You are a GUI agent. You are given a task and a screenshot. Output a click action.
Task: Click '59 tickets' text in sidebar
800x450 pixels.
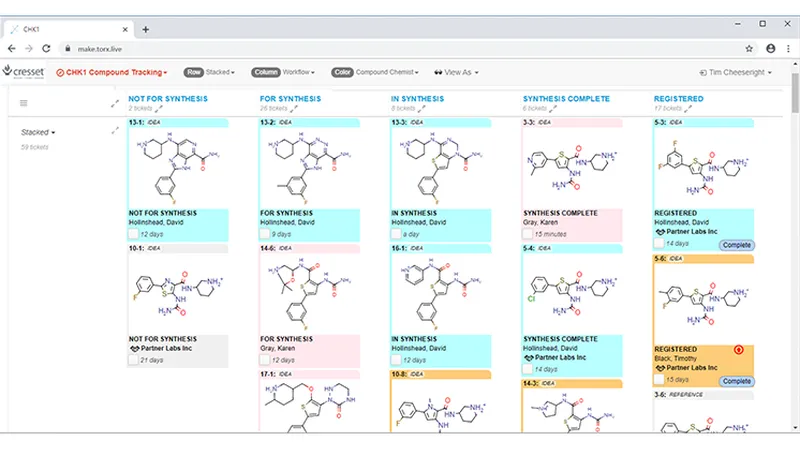tap(35, 147)
